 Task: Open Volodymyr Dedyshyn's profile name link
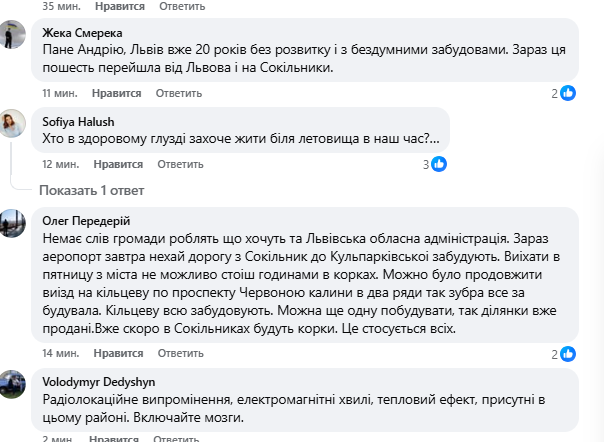(99, 381)
